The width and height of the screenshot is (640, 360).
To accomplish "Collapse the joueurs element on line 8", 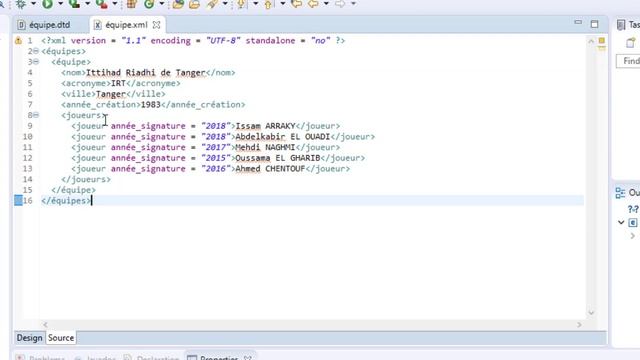I will (36, 115).
